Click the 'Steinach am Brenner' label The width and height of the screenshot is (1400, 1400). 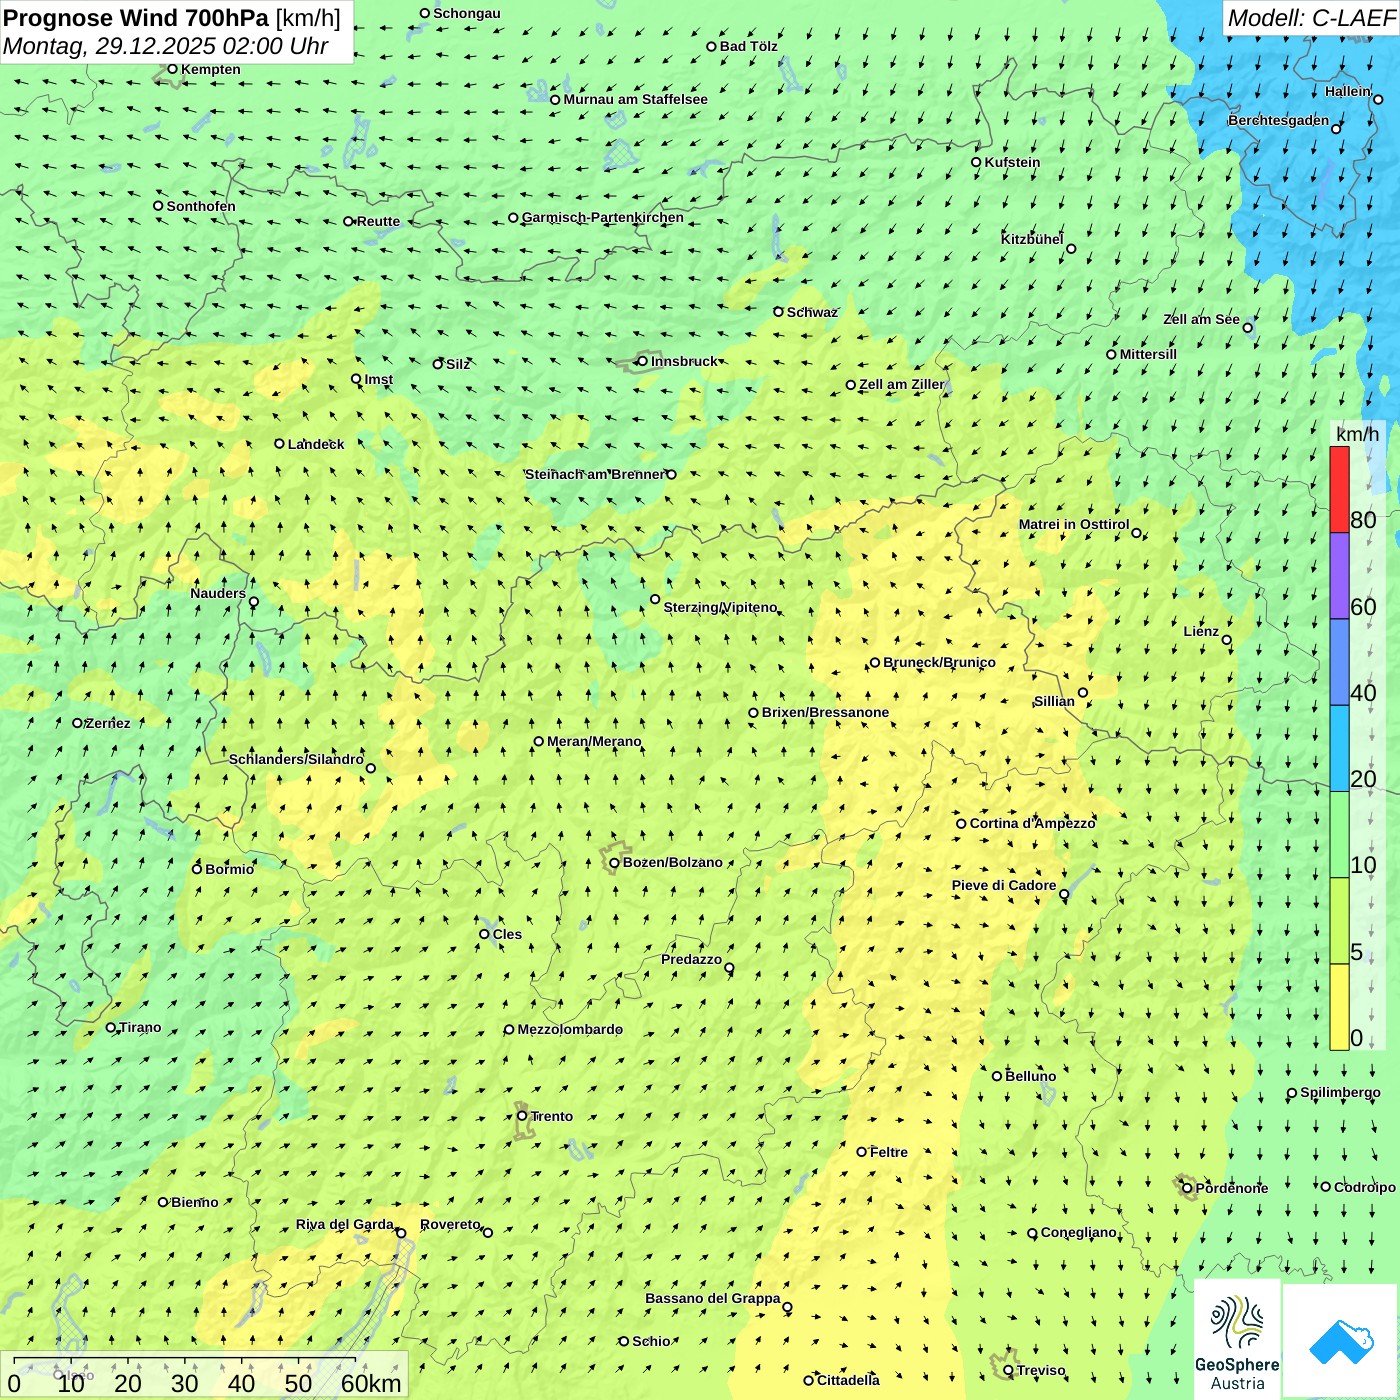[x=594, y=474]
